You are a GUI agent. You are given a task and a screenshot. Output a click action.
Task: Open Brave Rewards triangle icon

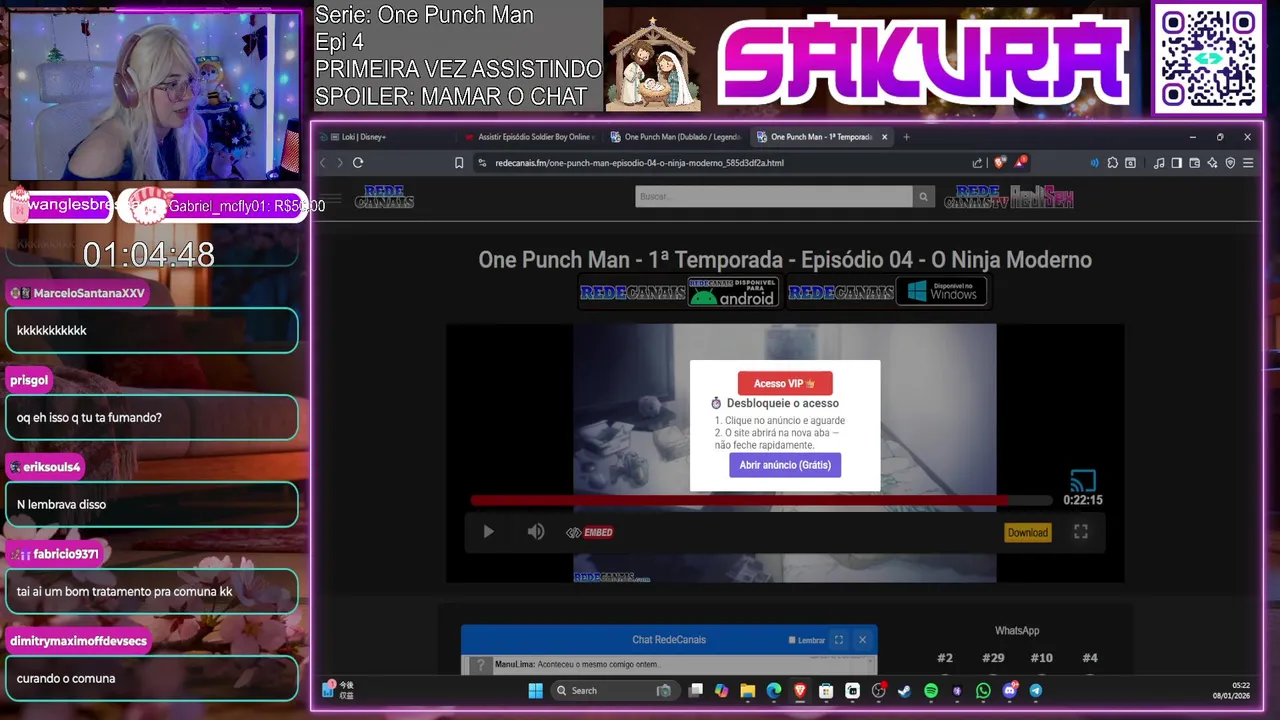tap(1020, 162)
